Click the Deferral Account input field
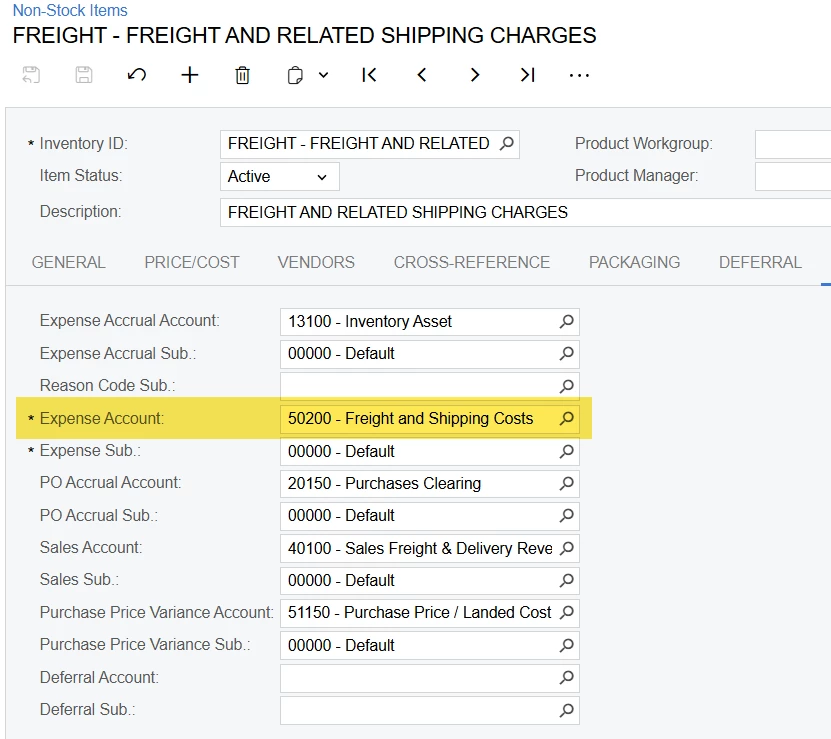This screenshot has width=831, height=739. click(418, 678)
